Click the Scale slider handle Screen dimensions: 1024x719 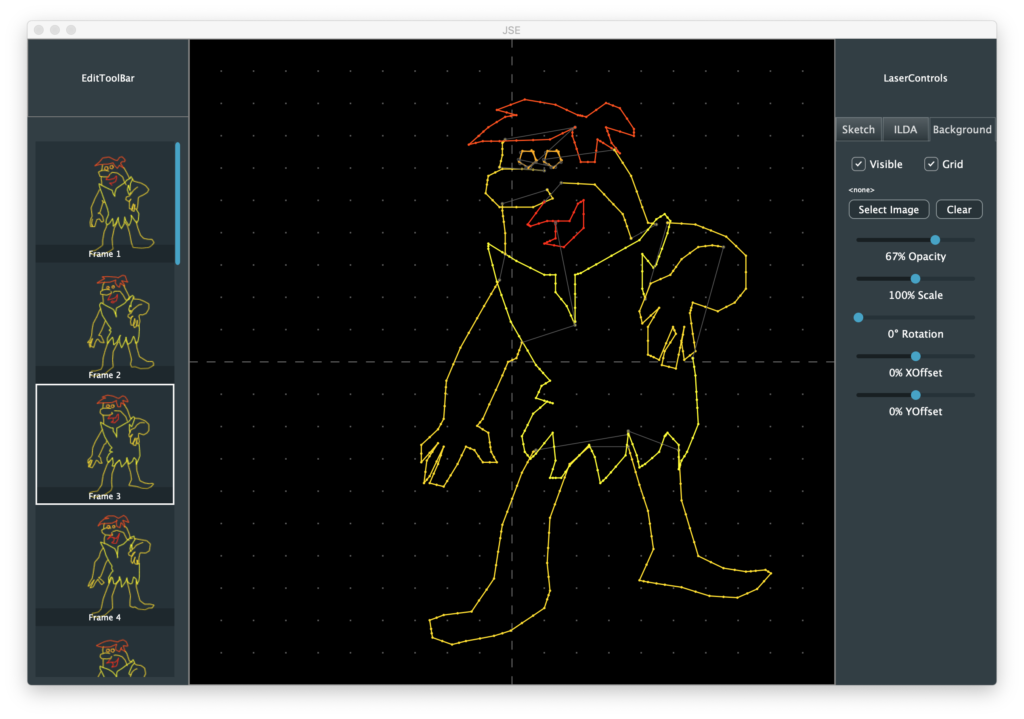tap(915, 279)
